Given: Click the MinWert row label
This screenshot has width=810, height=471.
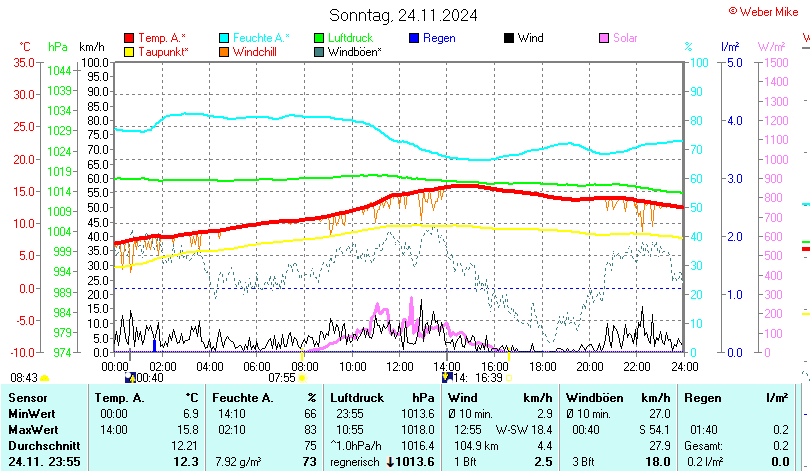Looking at the screenshot, I should tap(32, 414).
